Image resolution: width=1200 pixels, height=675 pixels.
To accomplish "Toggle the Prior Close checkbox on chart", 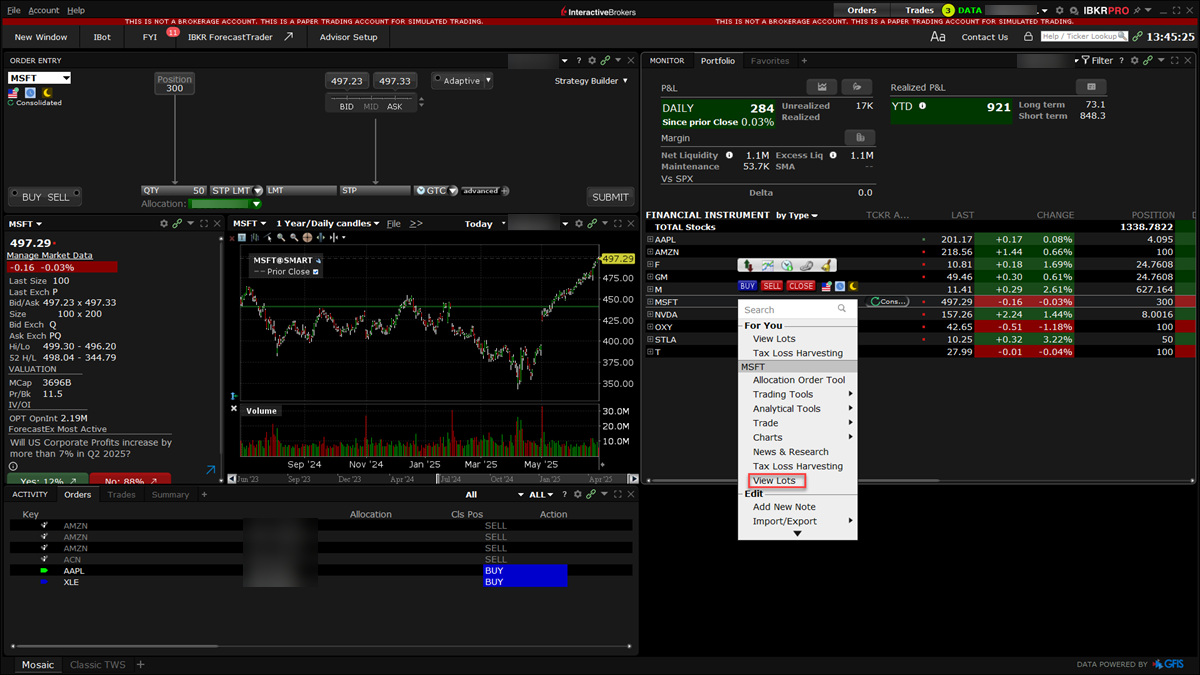I will (x=316, y=272).
